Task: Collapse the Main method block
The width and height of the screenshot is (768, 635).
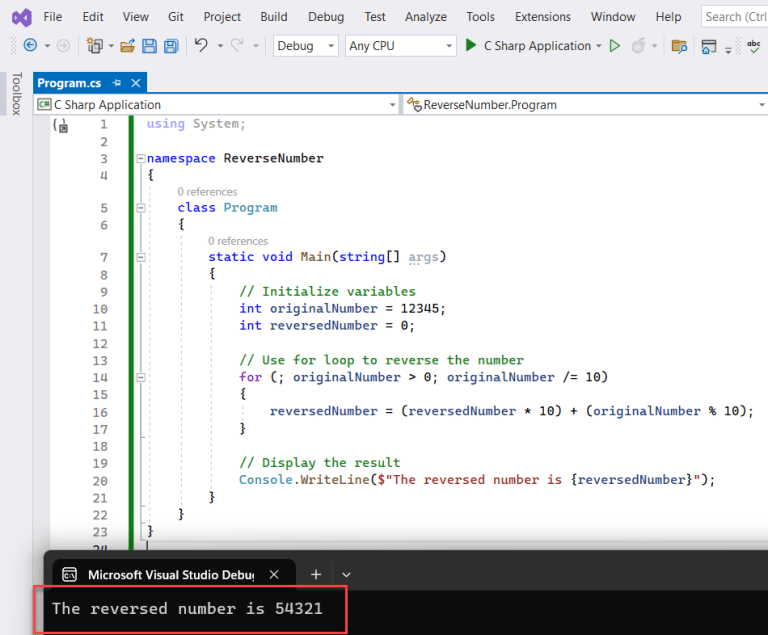Action: pyautogui.click(x=141, y=257)
